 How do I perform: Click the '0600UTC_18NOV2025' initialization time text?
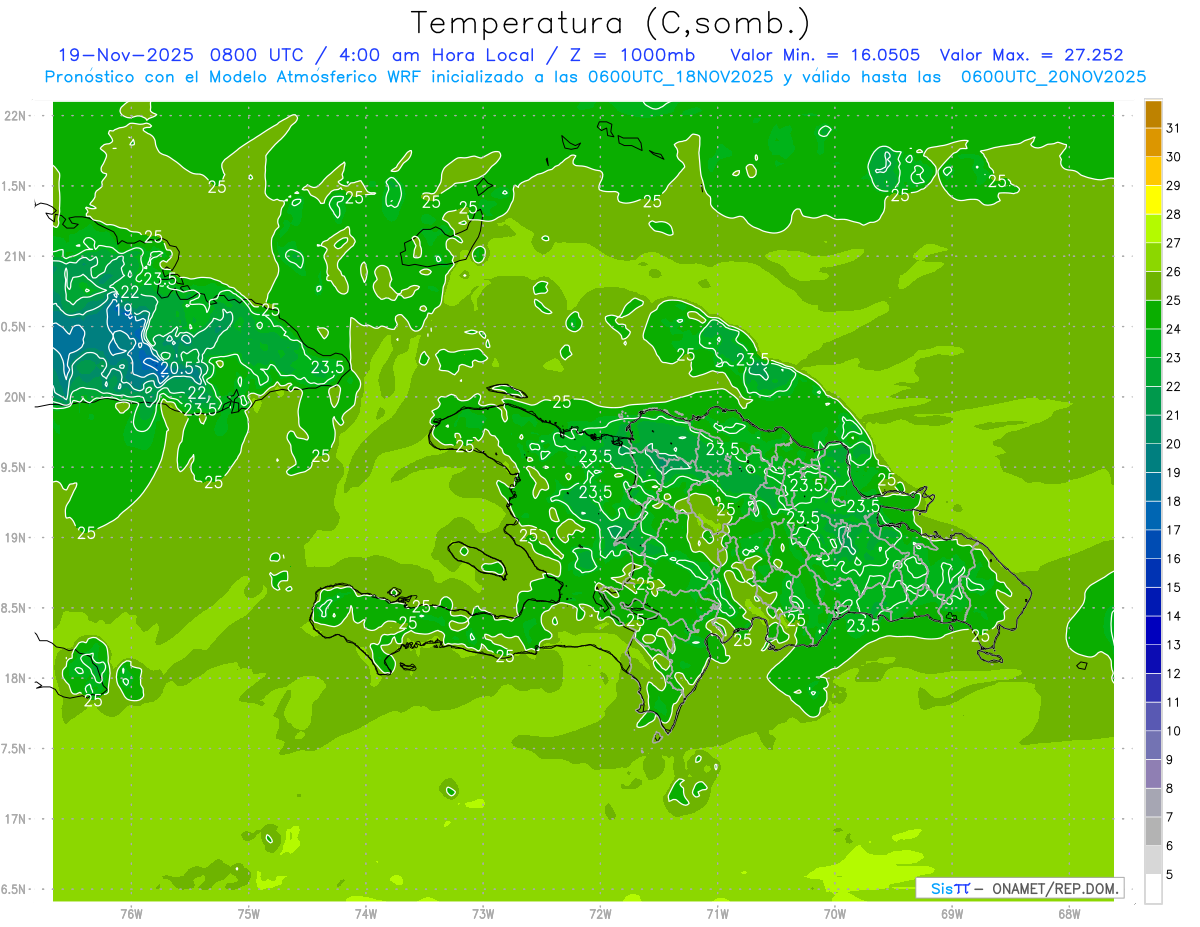coord(680,77)
